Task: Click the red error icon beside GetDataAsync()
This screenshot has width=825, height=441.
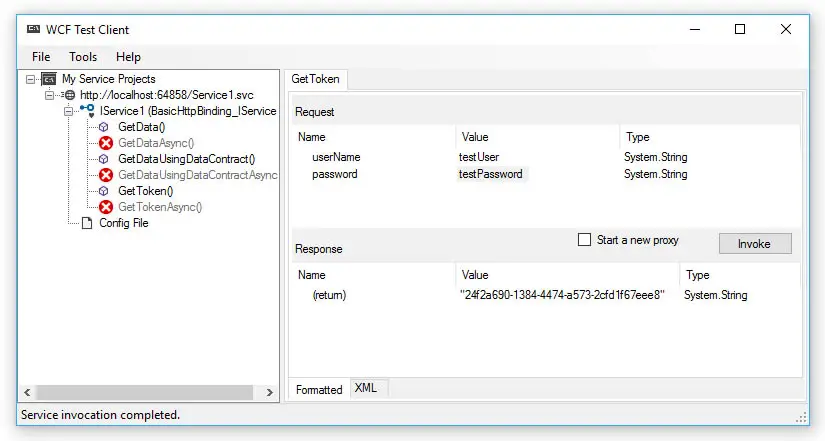Action: [x=106, y=143]
